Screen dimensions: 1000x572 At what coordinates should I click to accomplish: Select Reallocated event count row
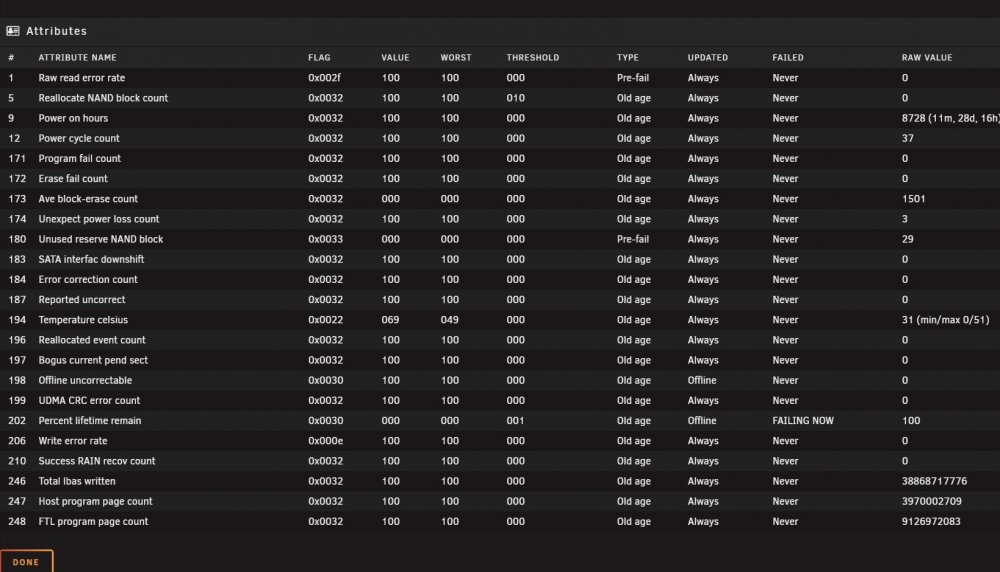[500, 340]
